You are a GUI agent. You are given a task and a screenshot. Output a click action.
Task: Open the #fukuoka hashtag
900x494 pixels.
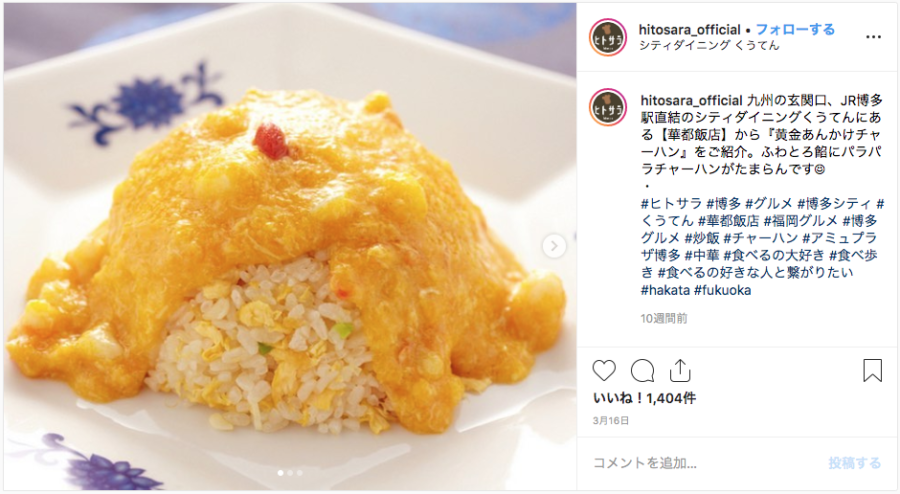click(723, 290)
